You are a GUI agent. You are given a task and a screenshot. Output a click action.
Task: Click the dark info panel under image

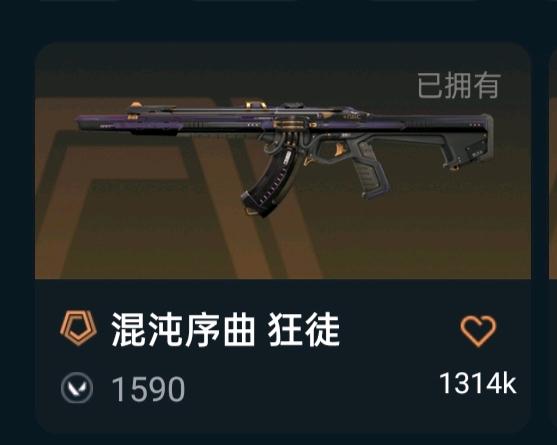(283, 357)
